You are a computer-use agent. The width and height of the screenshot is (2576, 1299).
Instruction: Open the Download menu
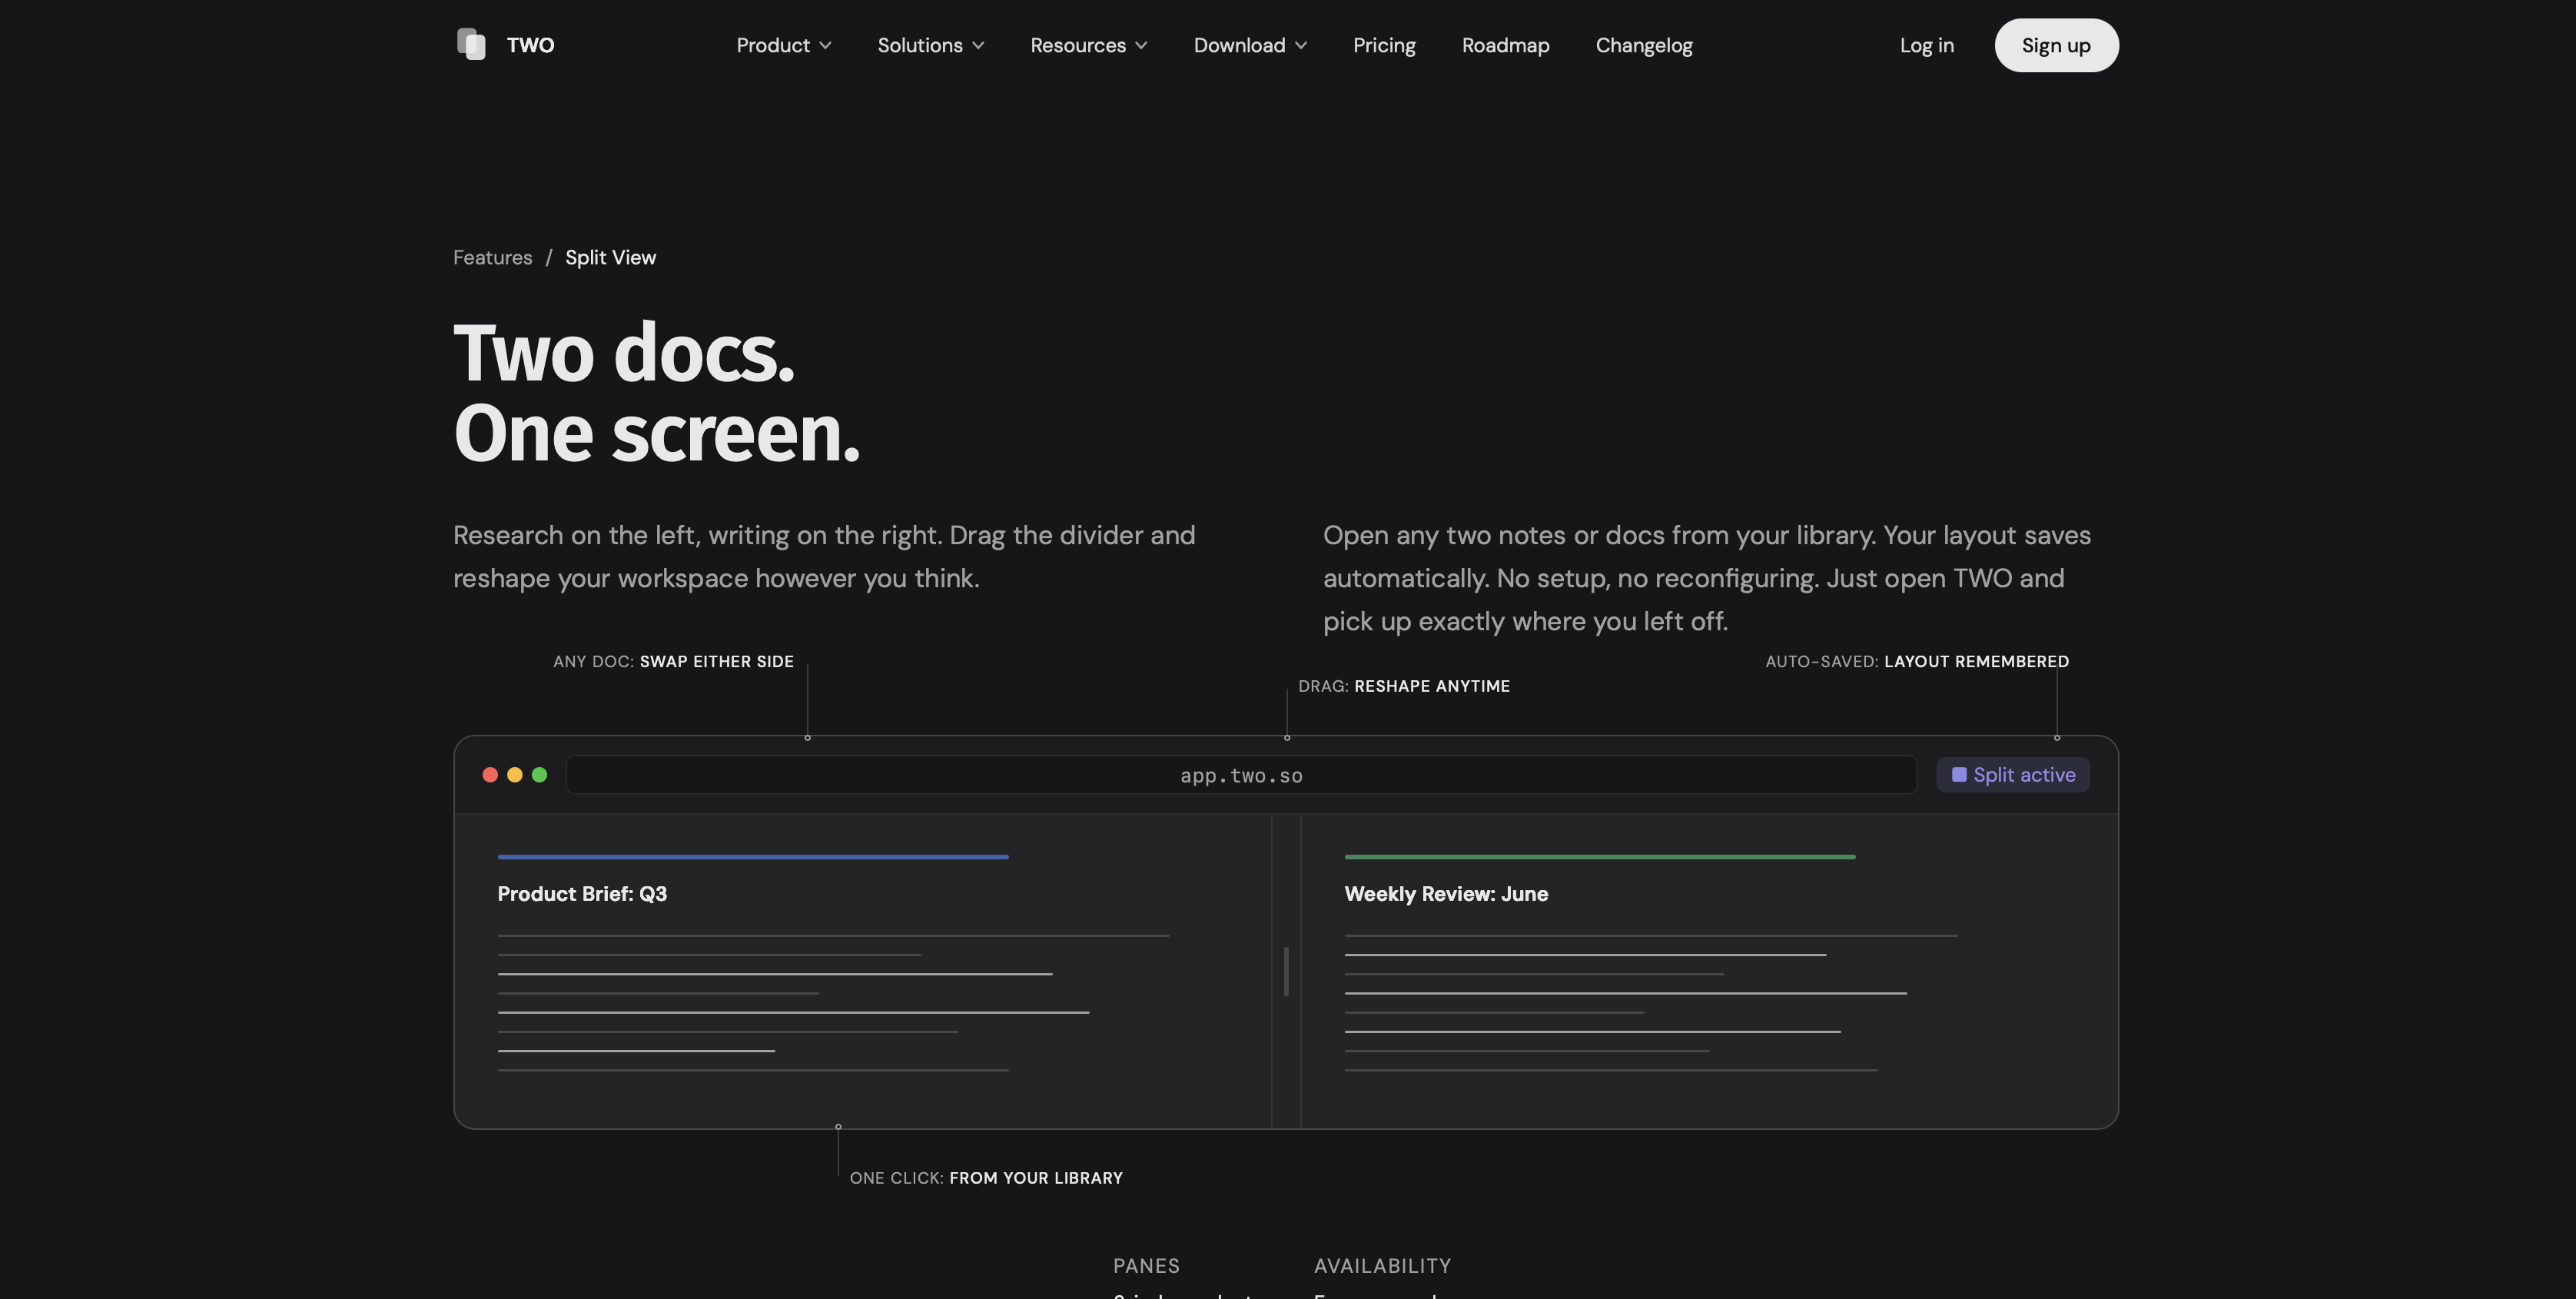pyautogui.click(x=1250, y=45)
